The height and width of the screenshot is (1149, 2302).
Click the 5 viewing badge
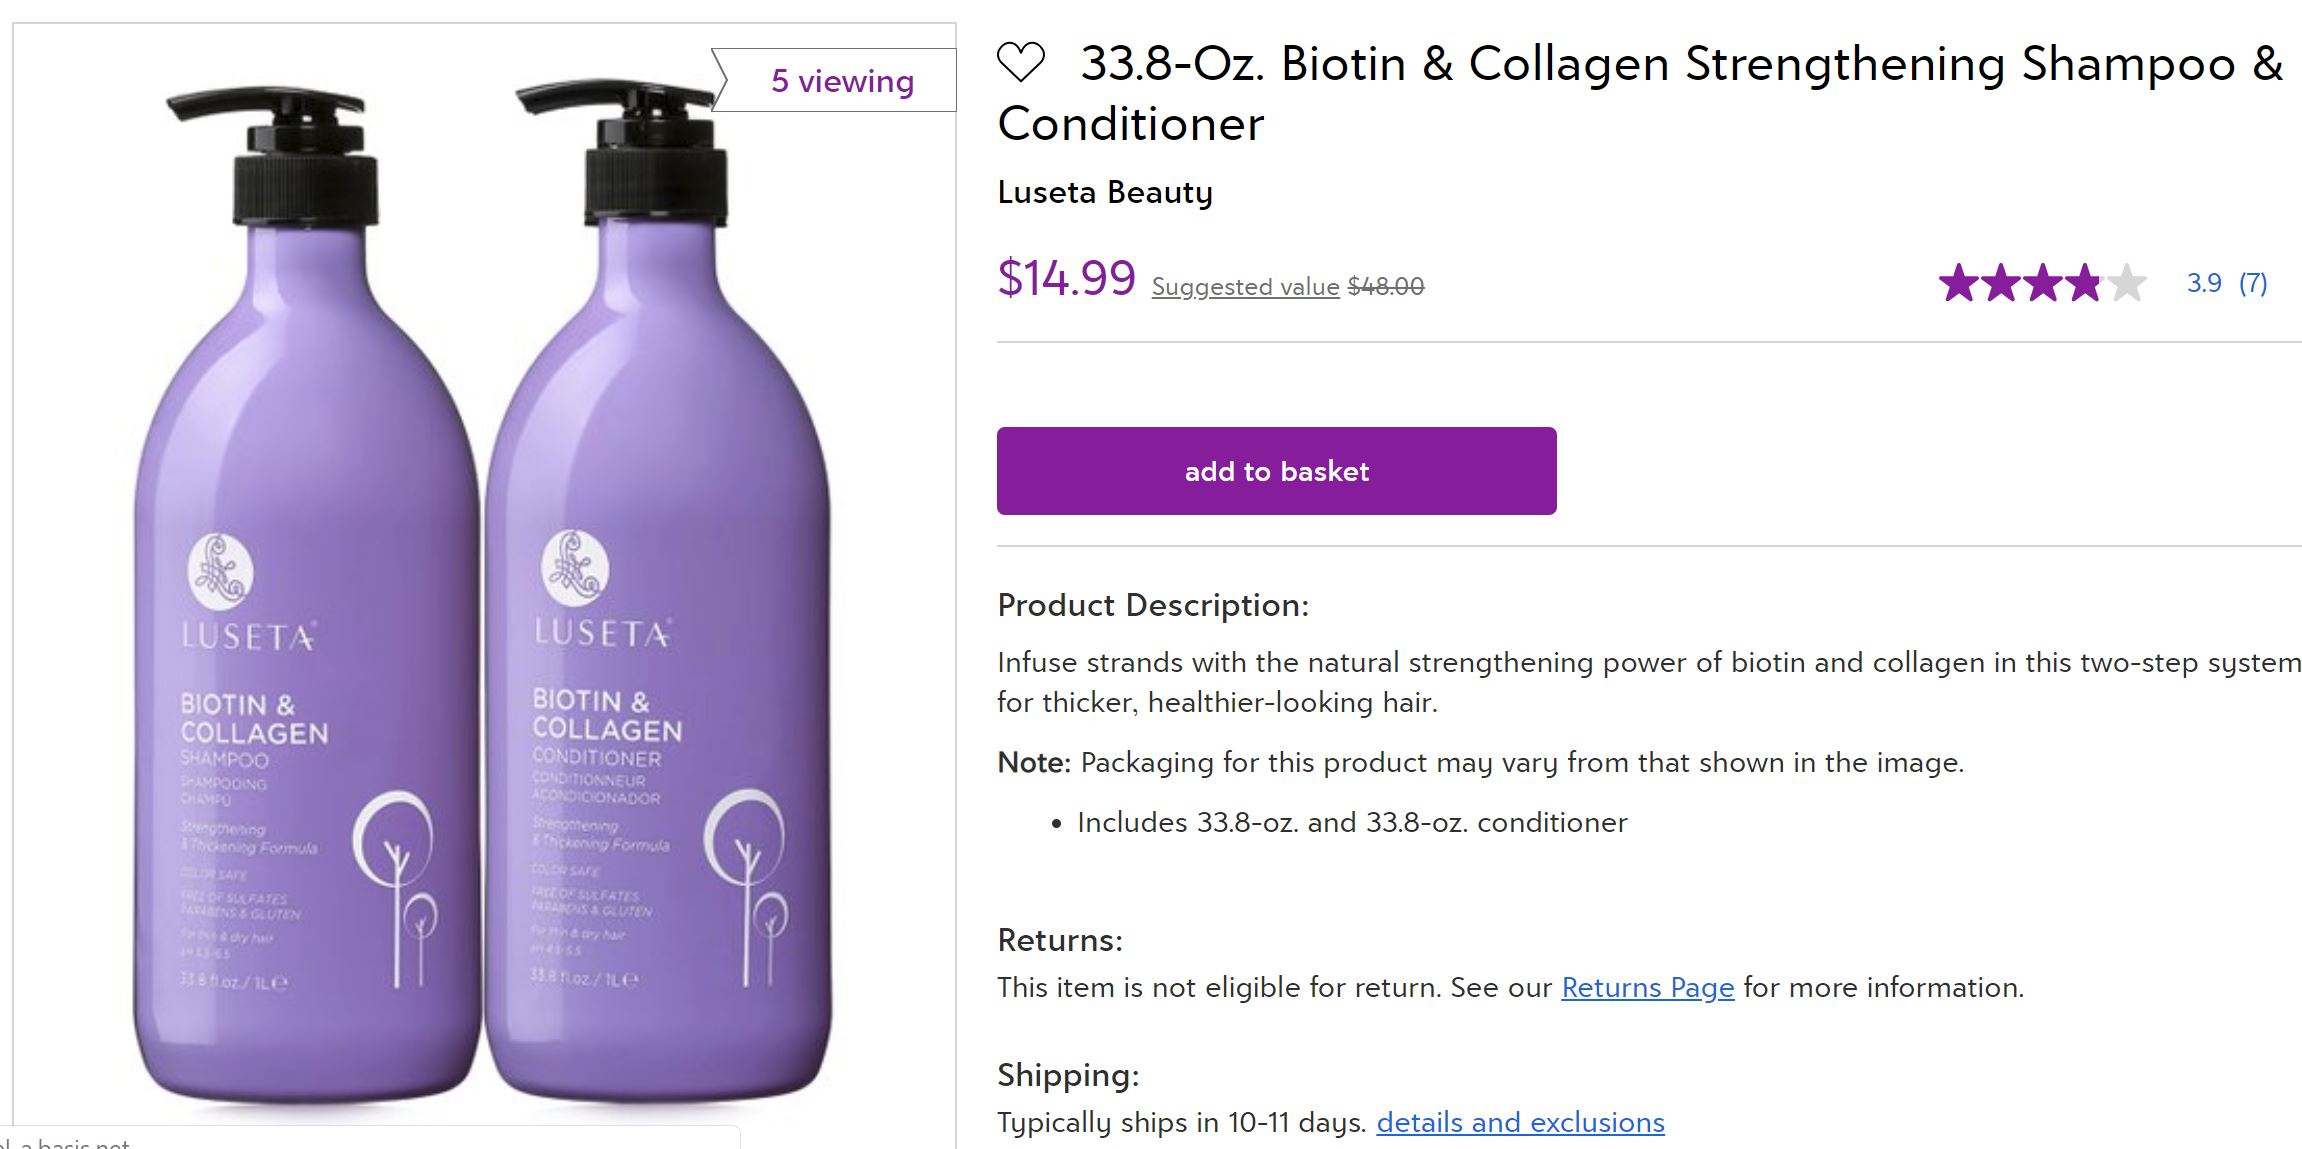(x=842, y=81)
